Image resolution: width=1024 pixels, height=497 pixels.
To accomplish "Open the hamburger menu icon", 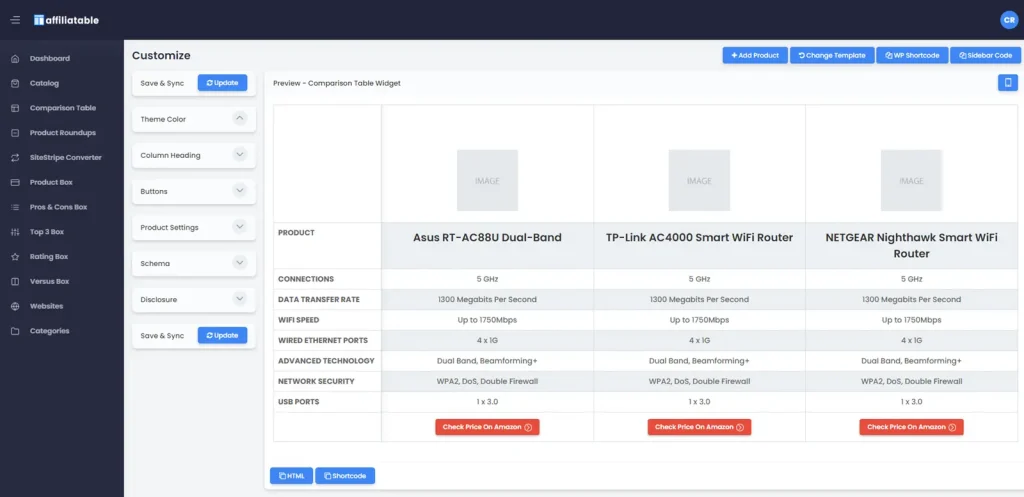I will 15,20.
